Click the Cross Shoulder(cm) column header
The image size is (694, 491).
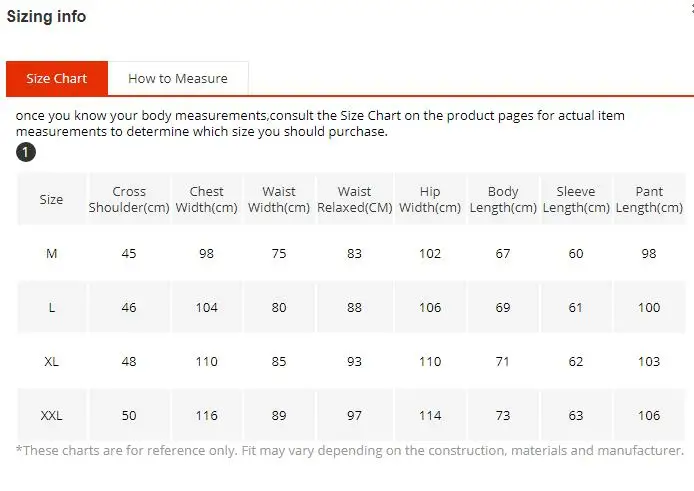tap(129, 199)
